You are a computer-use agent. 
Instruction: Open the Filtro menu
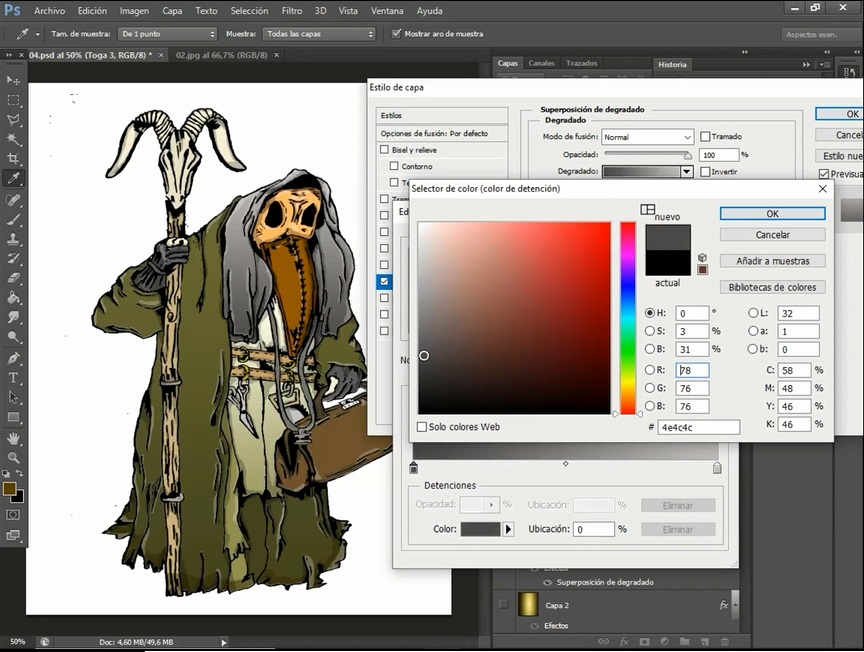click(x=292, y=11)
